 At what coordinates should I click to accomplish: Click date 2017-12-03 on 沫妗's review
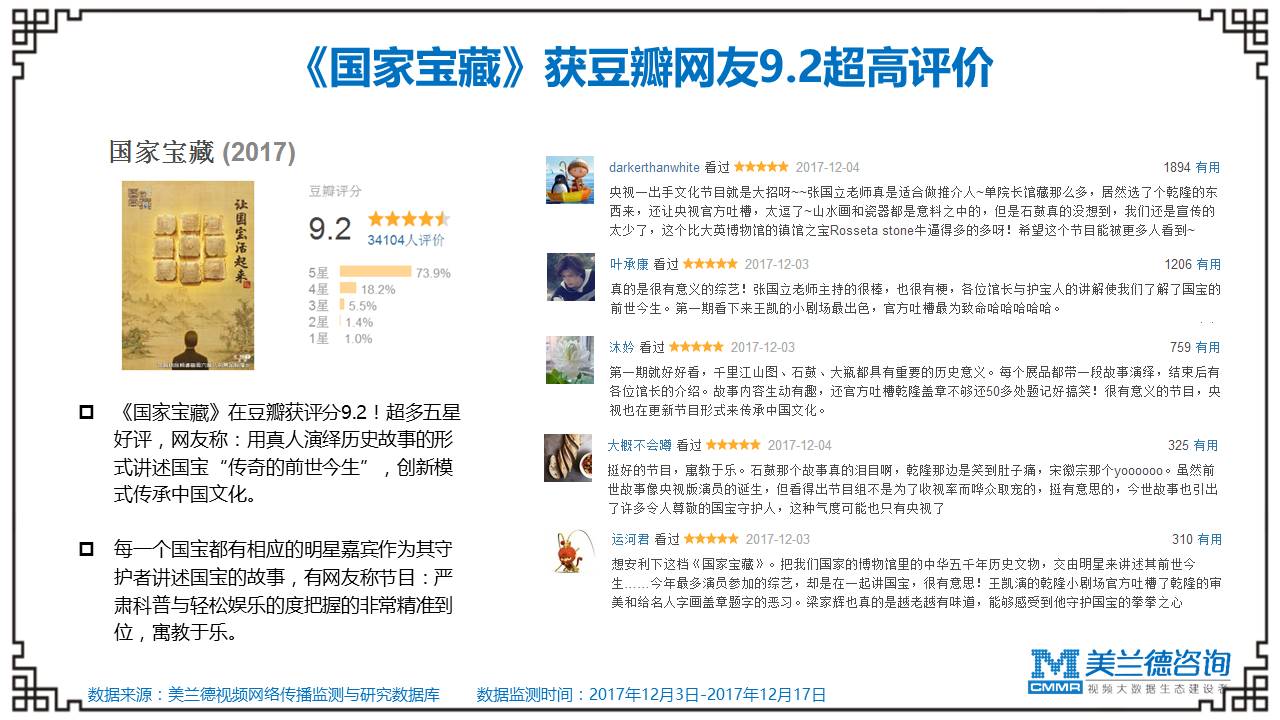tap(763, 347)
